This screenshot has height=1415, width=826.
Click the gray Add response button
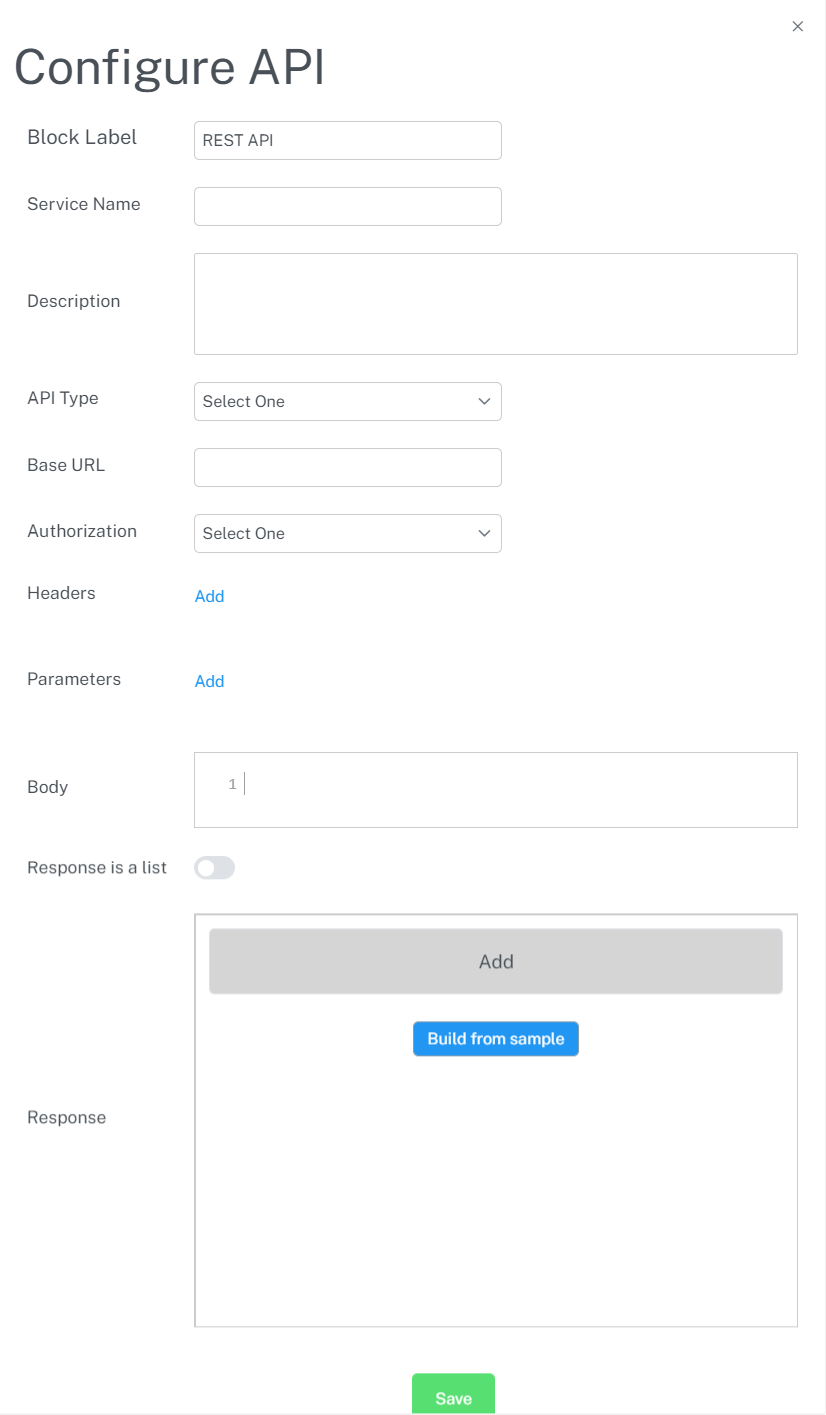tap(495, 961)
